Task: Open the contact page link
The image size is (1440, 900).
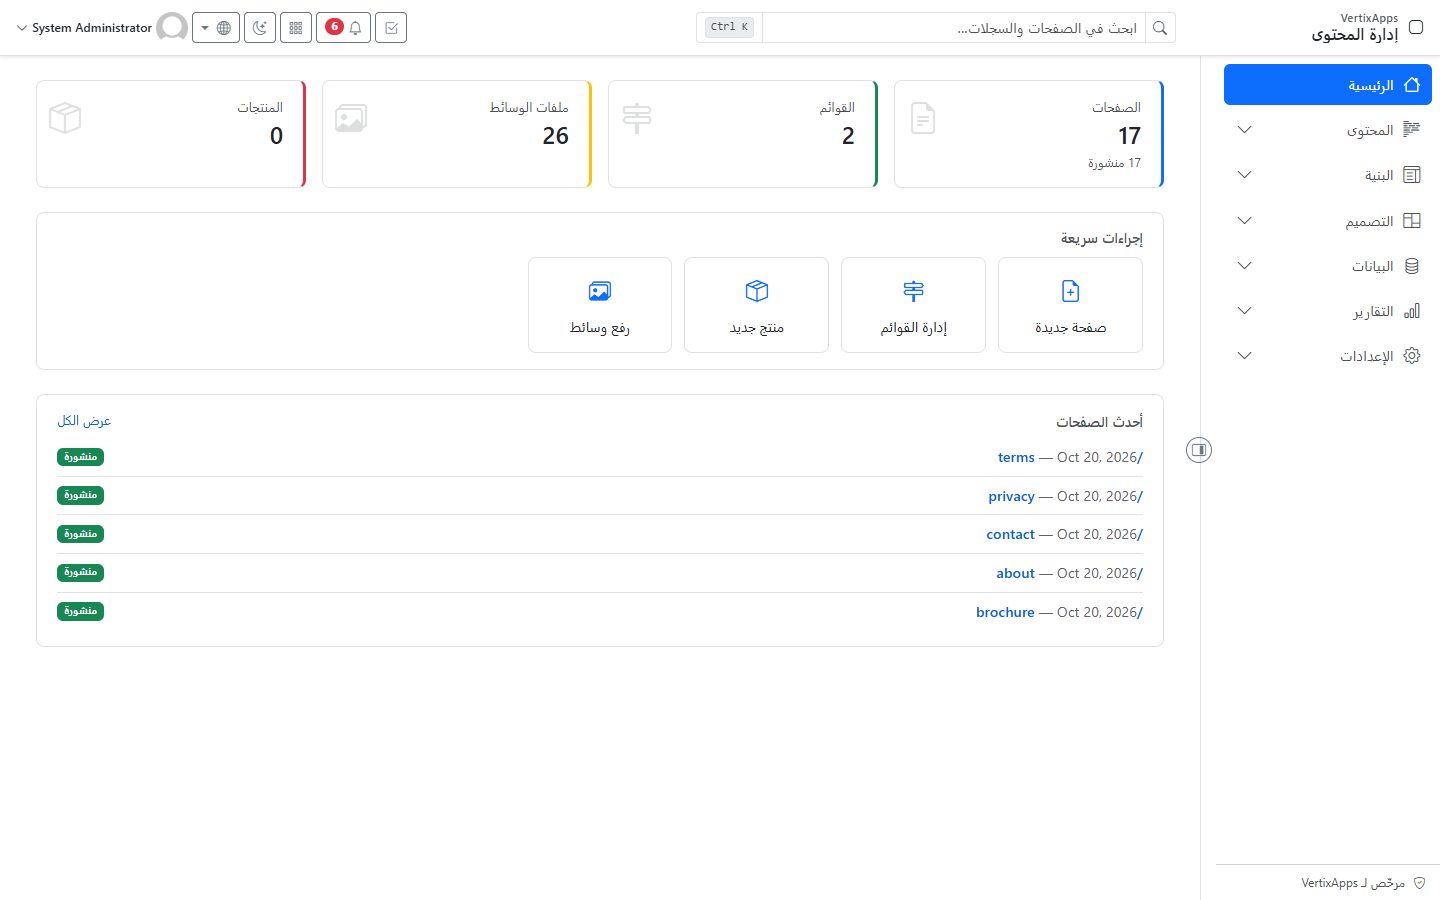Action: (1011, 534)
